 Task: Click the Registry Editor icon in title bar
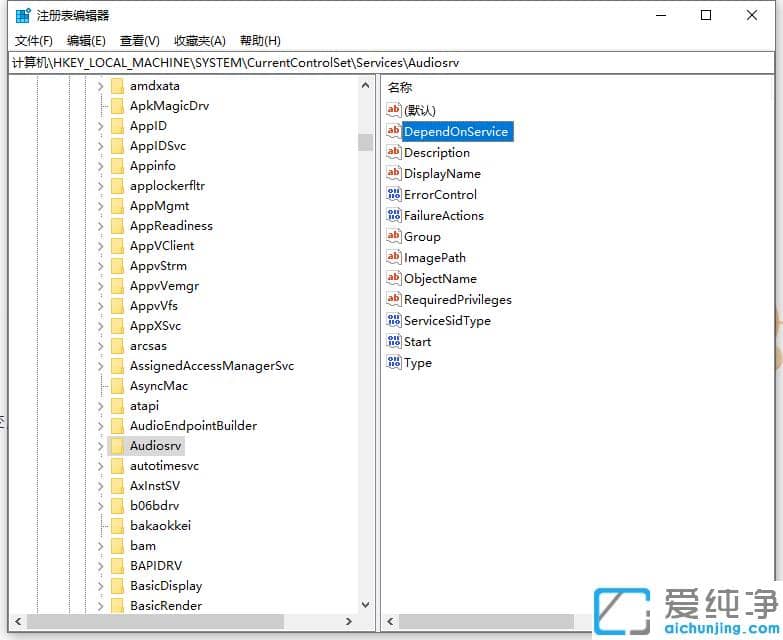coord(22,15)
